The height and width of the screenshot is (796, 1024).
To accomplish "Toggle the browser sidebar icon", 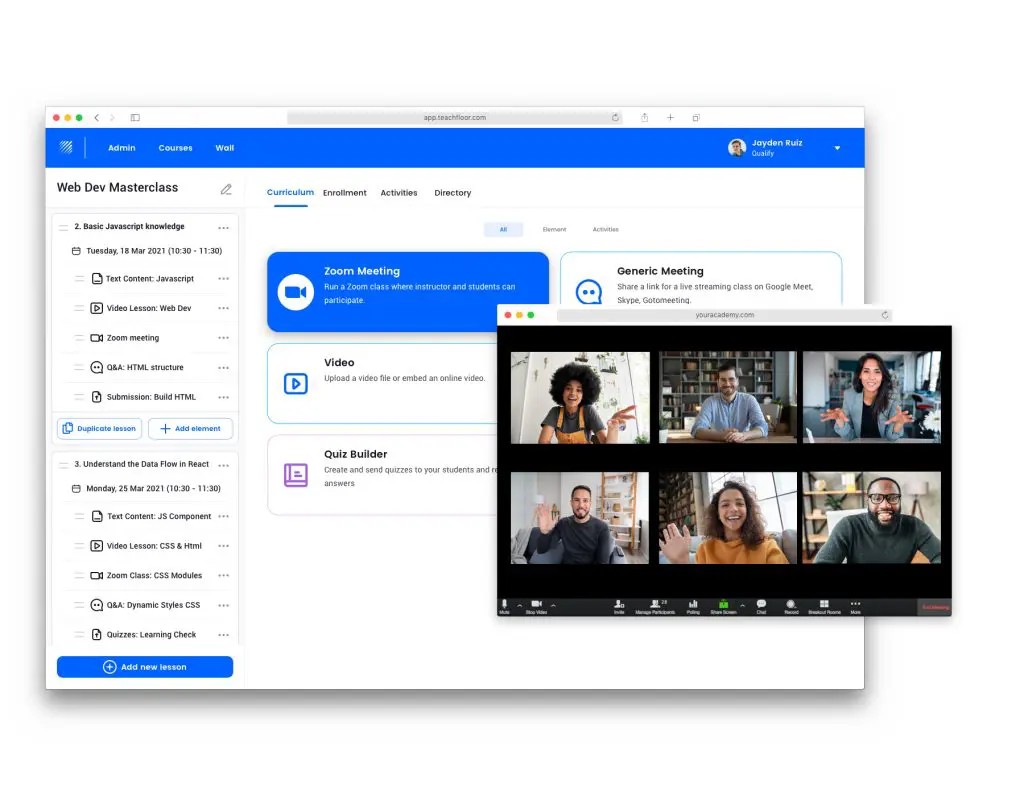I will click(x=135, y=118).
